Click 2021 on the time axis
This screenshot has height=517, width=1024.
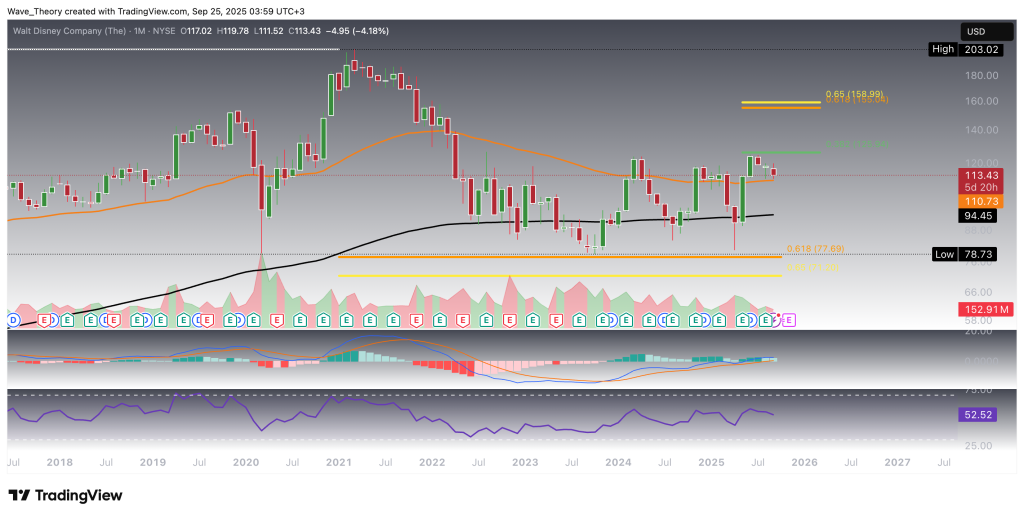(339, 462)
